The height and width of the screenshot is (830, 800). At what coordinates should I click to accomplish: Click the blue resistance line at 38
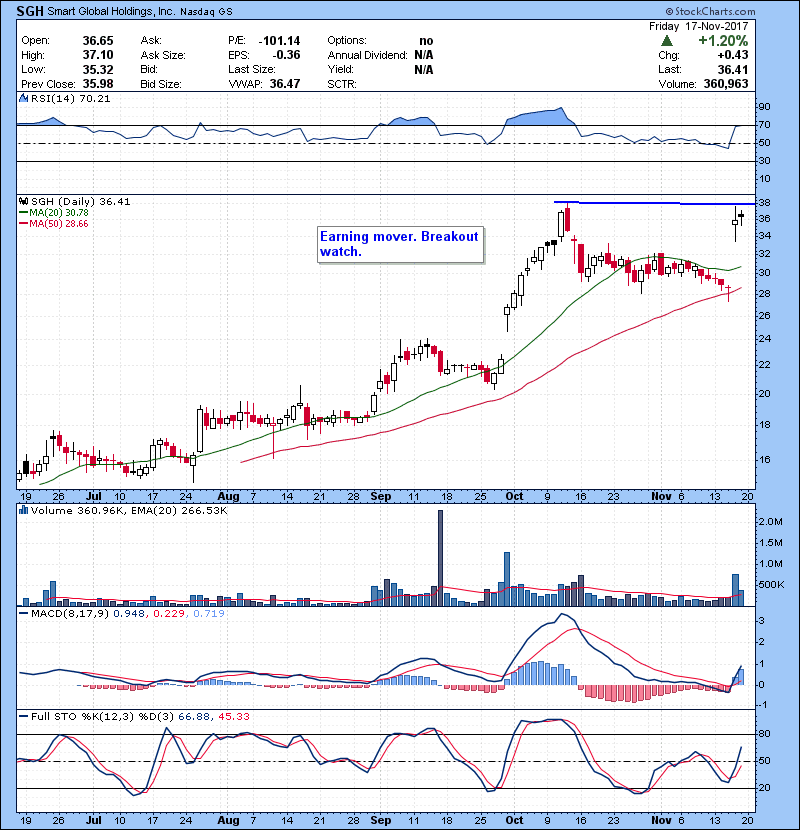pyautogui.click(x=654, y=203)
